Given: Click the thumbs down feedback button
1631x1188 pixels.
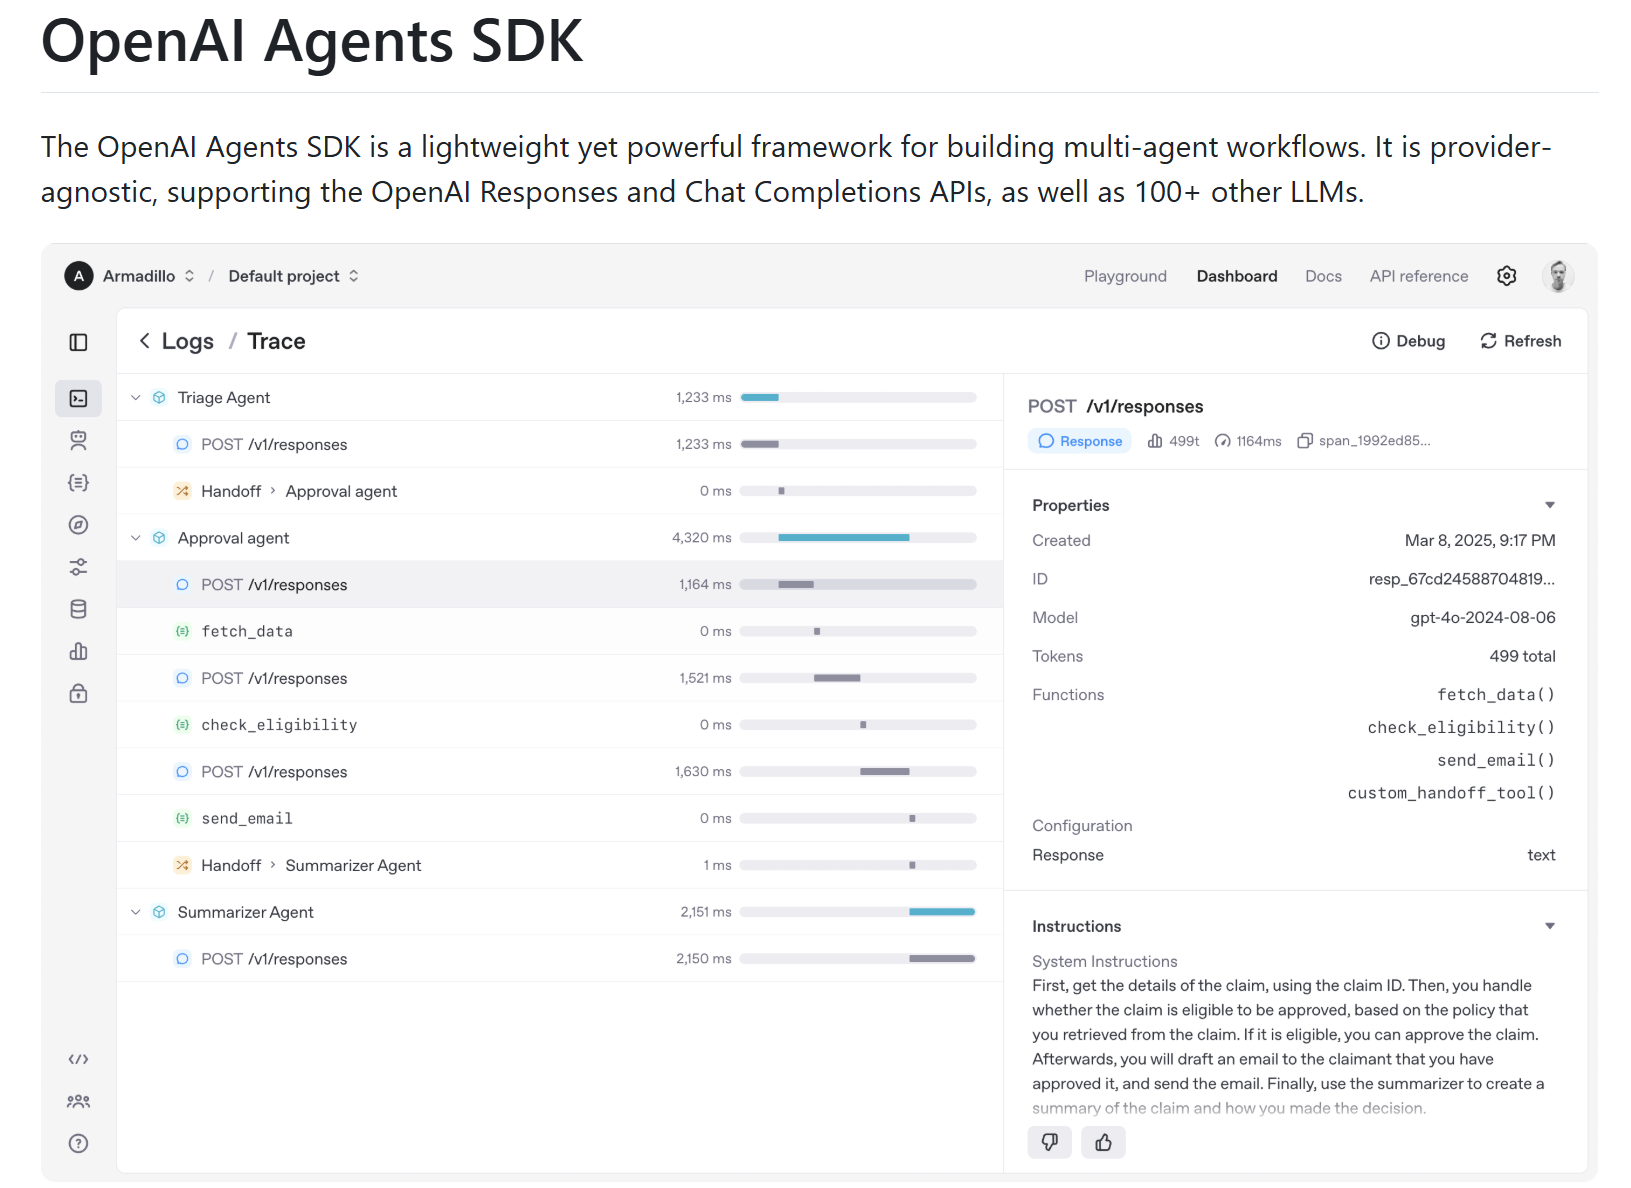Looking at the screenshot, I should tap(1049, 1142).
